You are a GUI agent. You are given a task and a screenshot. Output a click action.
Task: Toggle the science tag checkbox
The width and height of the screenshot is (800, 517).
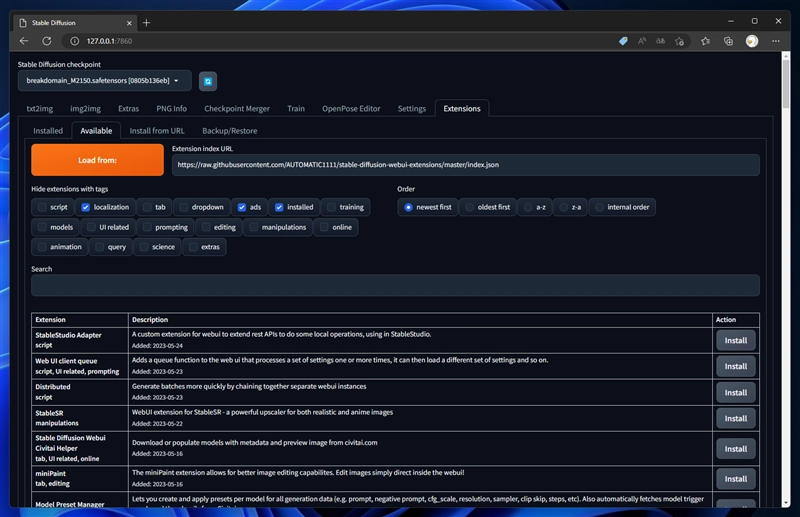(144, 247)
